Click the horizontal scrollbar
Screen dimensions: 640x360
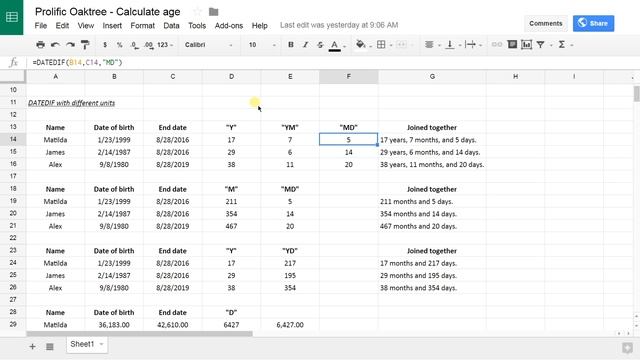139,334
